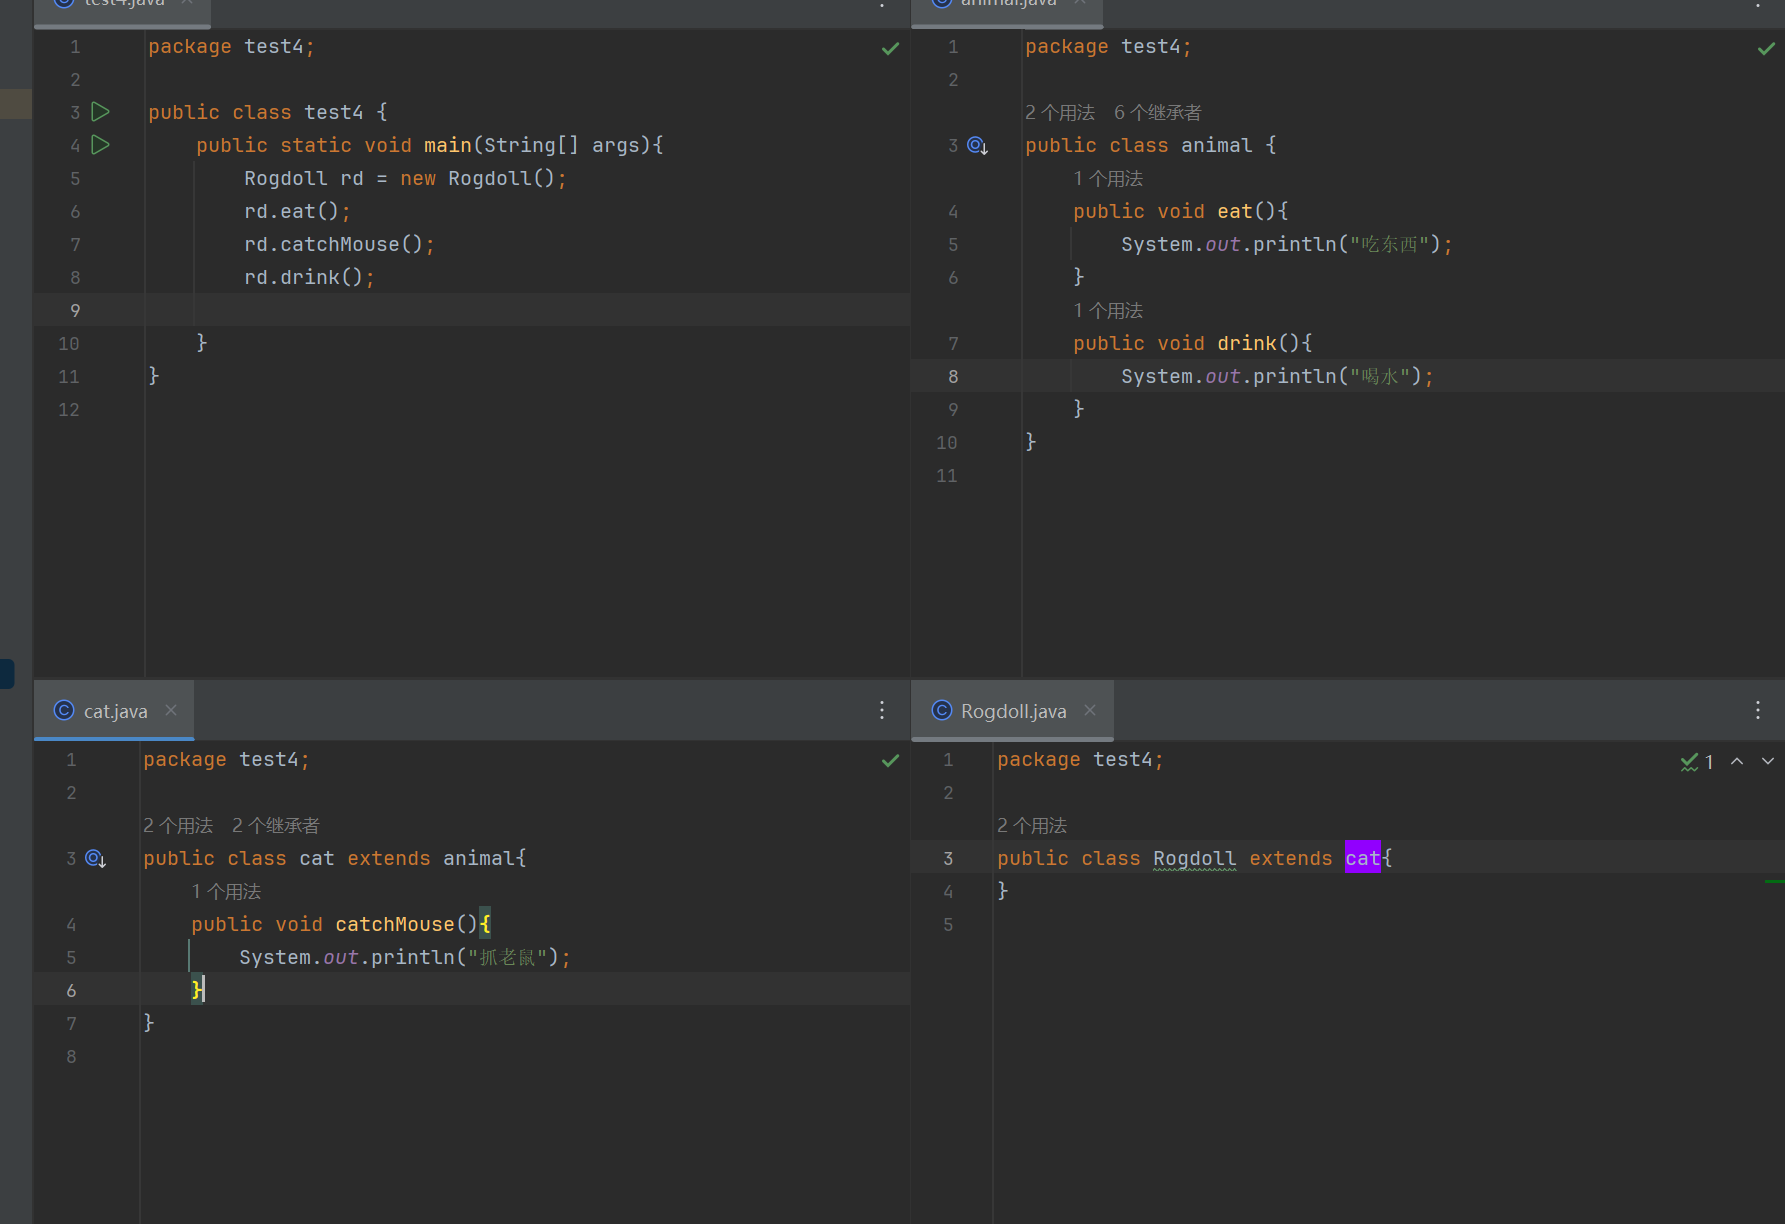
Task: Click the green checkmark in cat.java editor
Action: tap(890, 761)
